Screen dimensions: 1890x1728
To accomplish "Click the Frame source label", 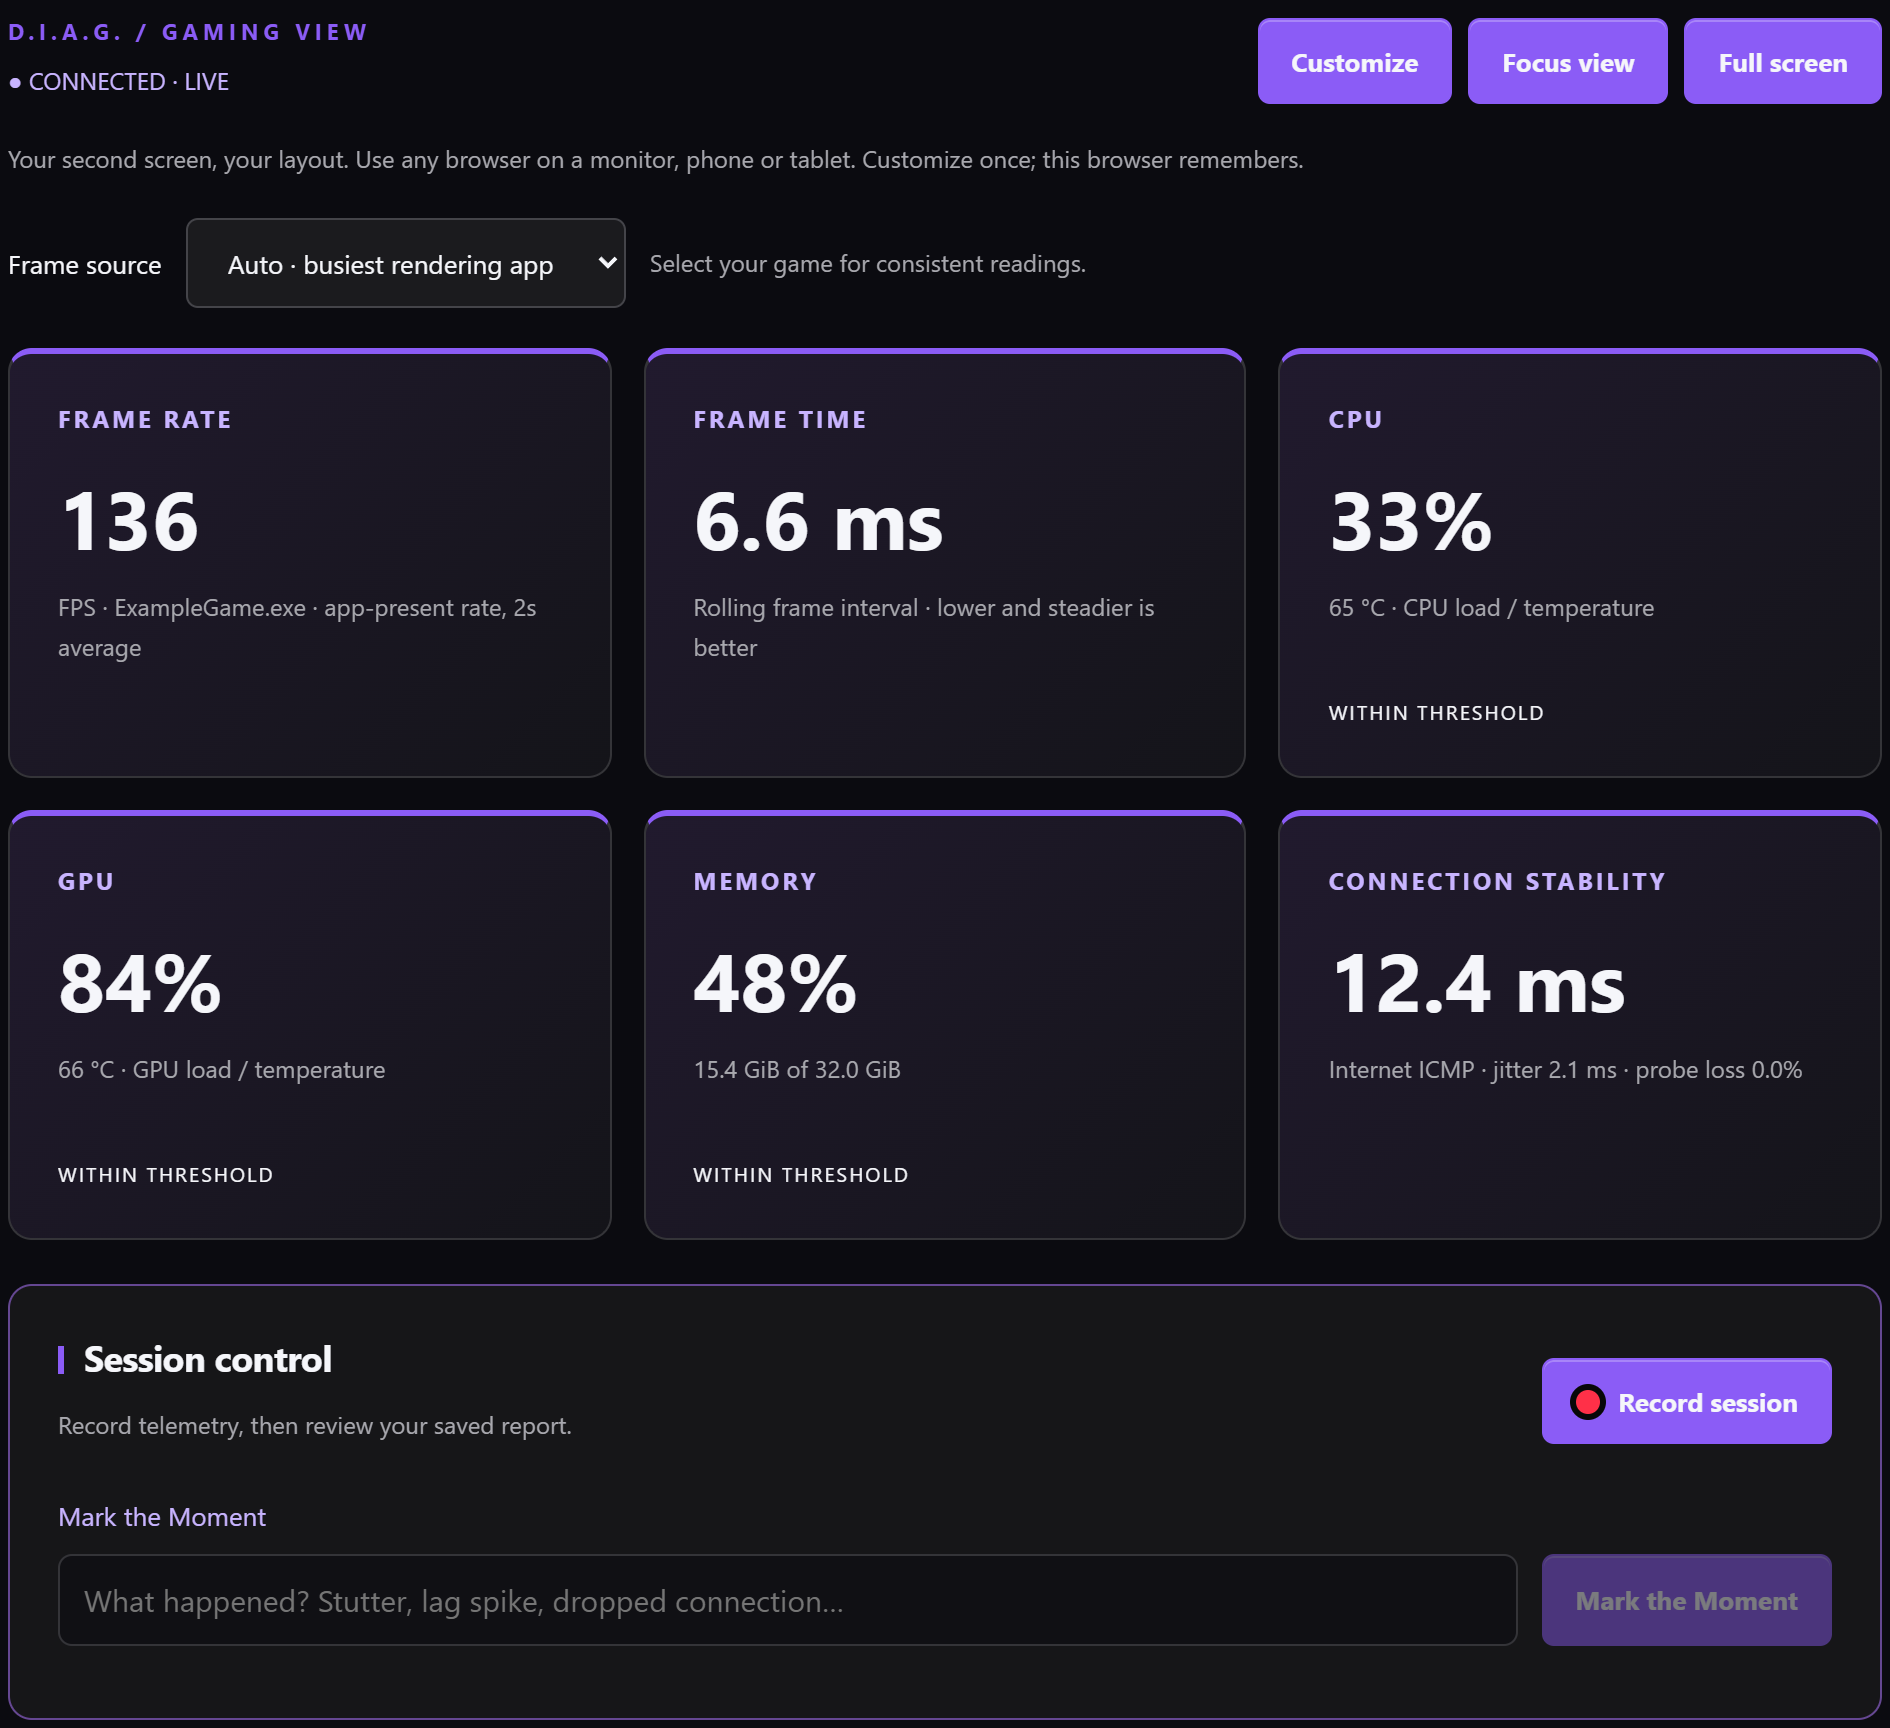I will tap(85, 265).
